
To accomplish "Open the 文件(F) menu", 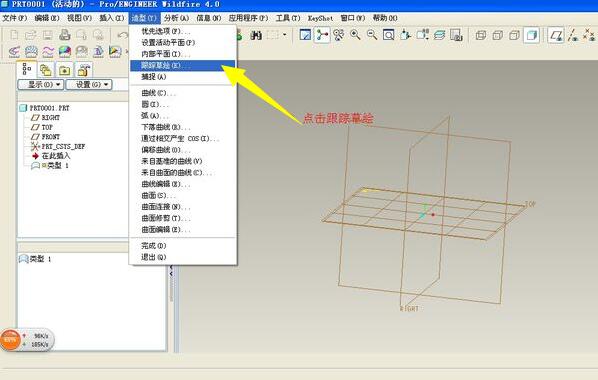I will click(x=15, y=18).
